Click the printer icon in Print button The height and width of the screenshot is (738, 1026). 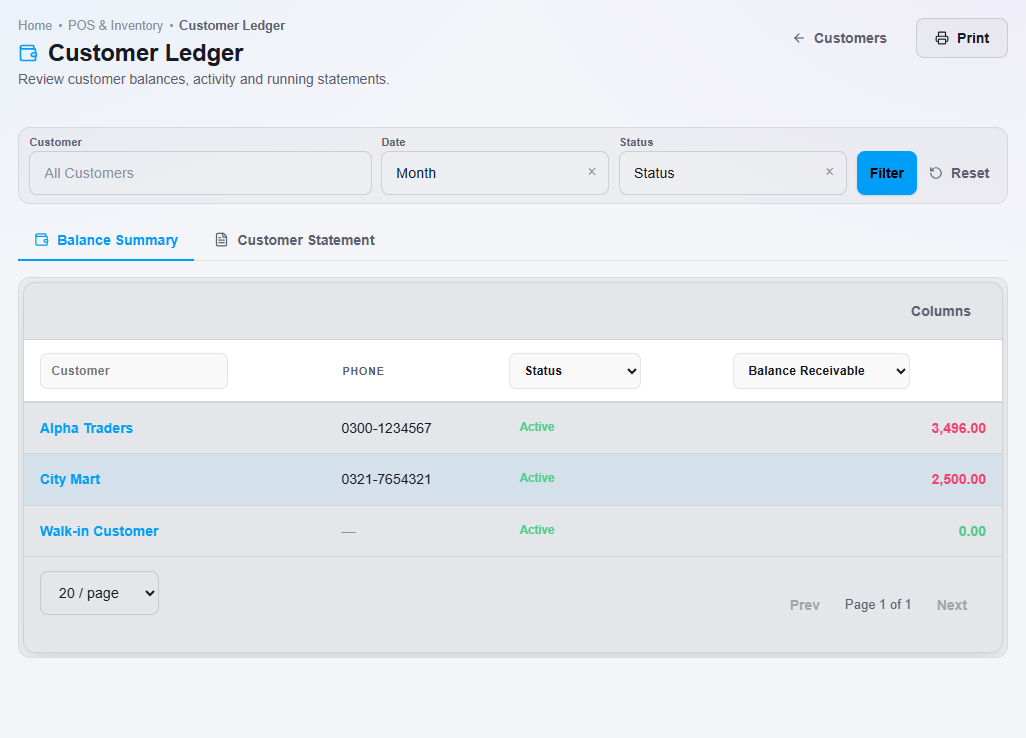coord(942,38)
